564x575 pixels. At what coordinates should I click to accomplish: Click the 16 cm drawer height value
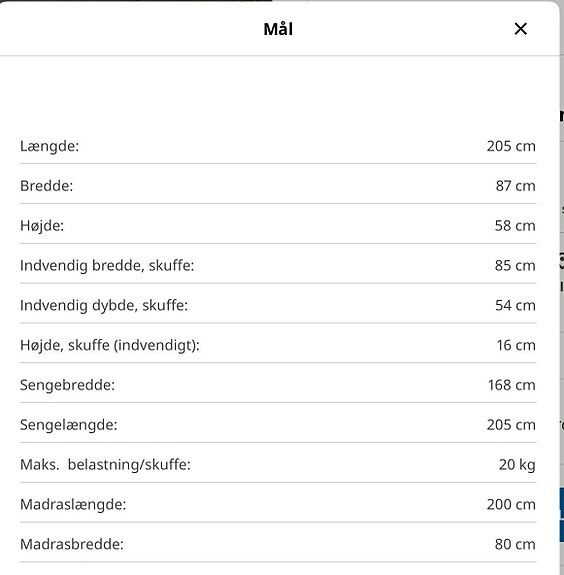516,345
